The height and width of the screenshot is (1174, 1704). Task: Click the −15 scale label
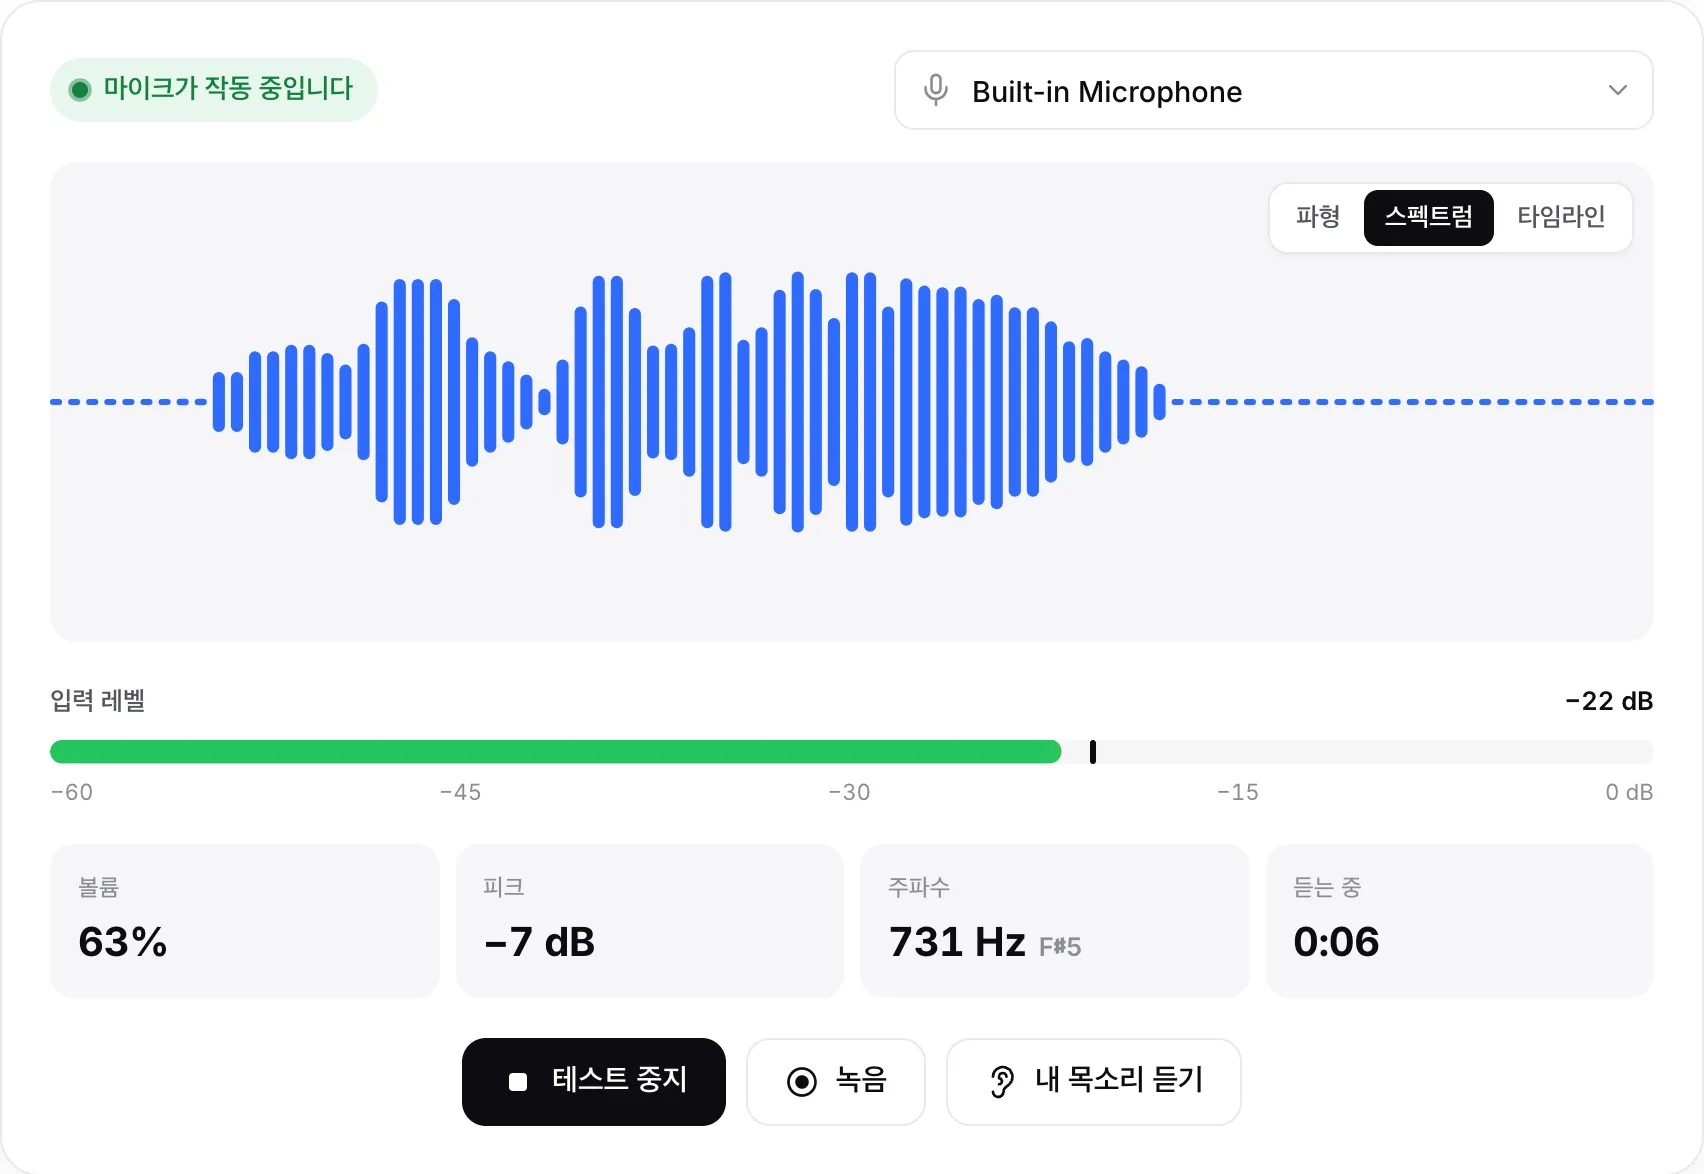pyautogui.click(x=1238, y=792)
